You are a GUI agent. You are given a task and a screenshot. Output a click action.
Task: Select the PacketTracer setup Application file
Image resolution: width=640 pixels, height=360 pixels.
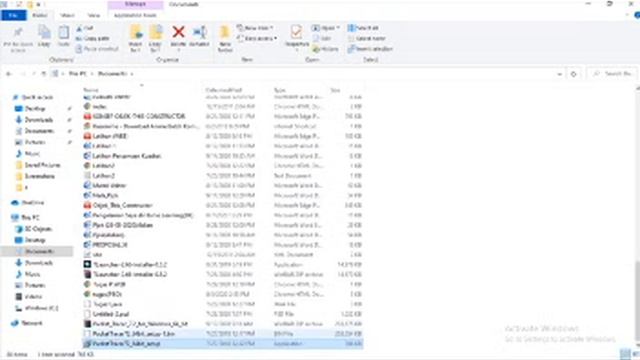(223, 344)
